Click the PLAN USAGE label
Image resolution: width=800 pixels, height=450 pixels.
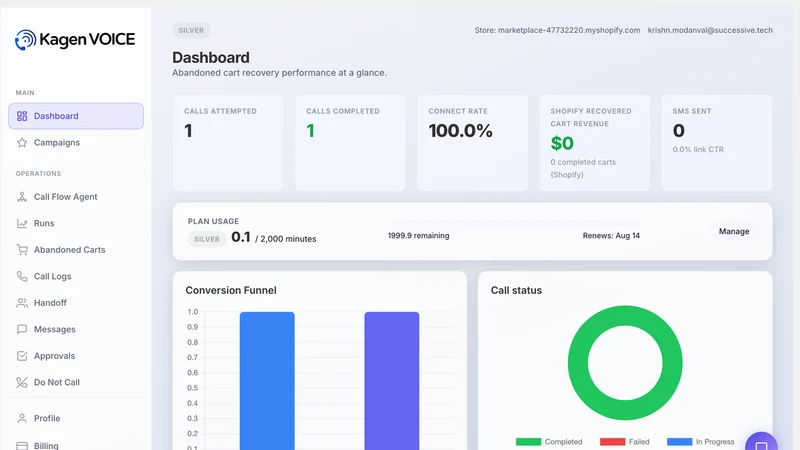213,221
